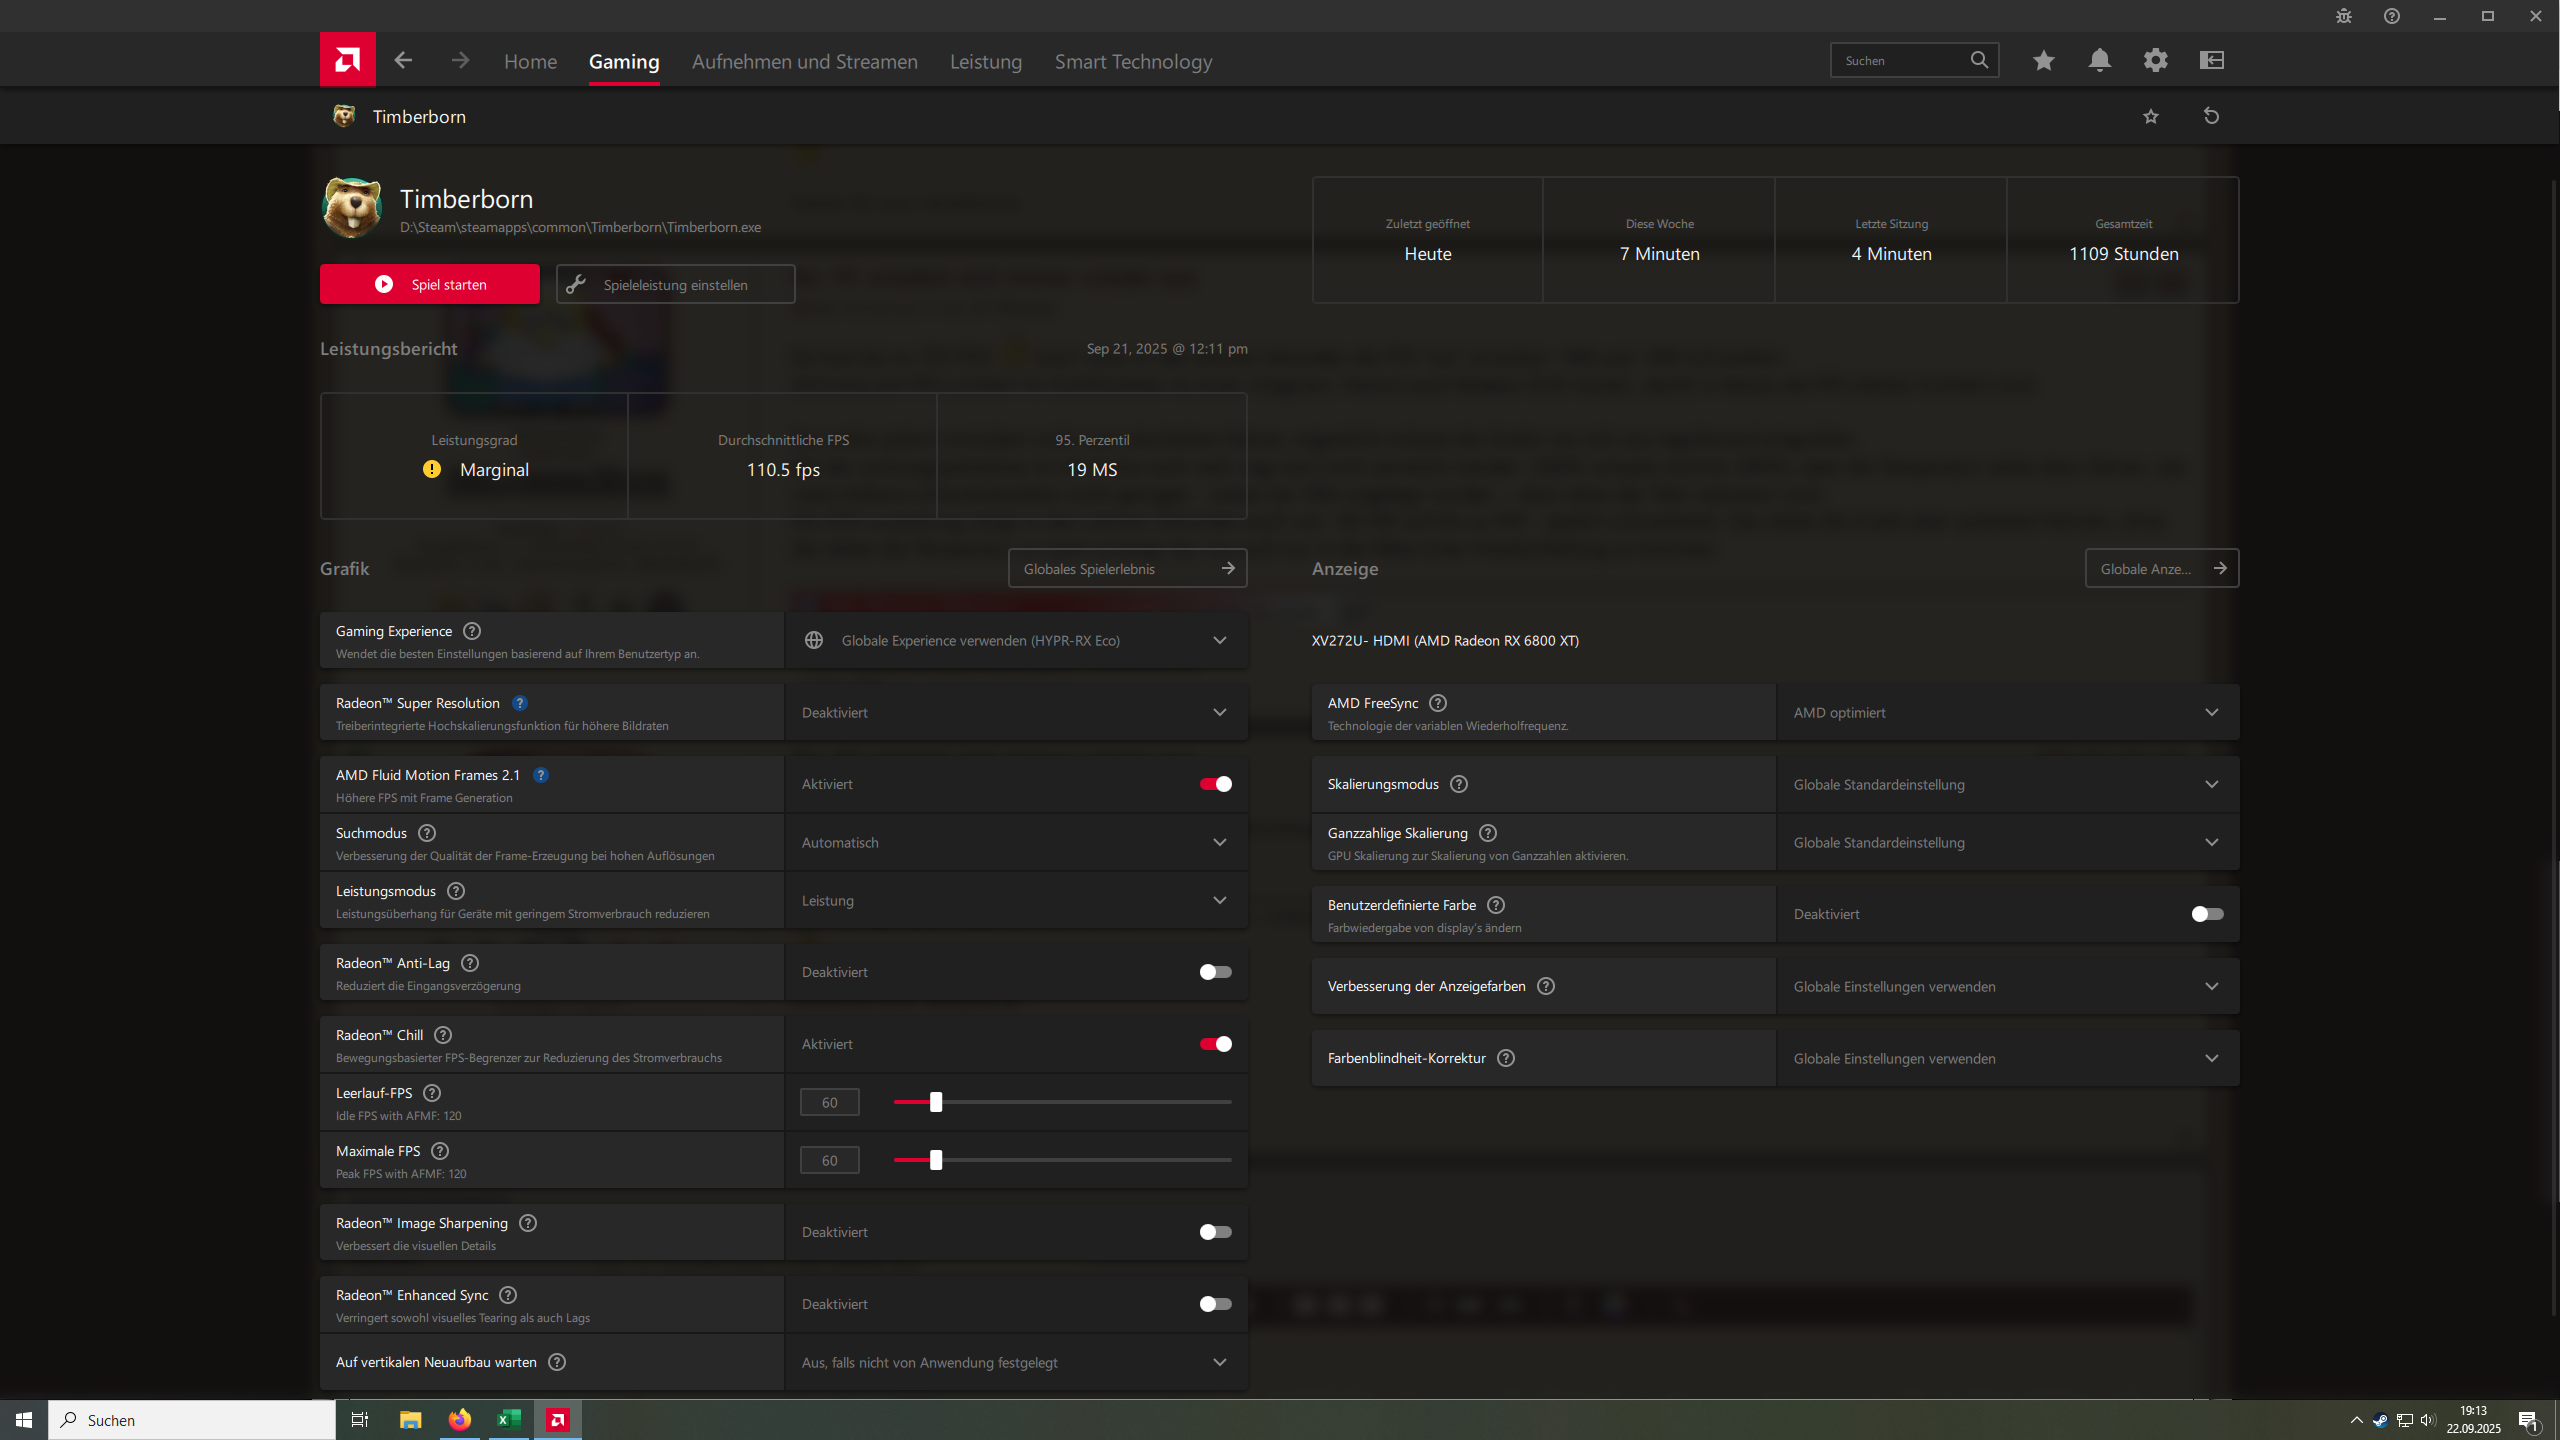Click the Maximale FPS slider handle

[936, 1160]
